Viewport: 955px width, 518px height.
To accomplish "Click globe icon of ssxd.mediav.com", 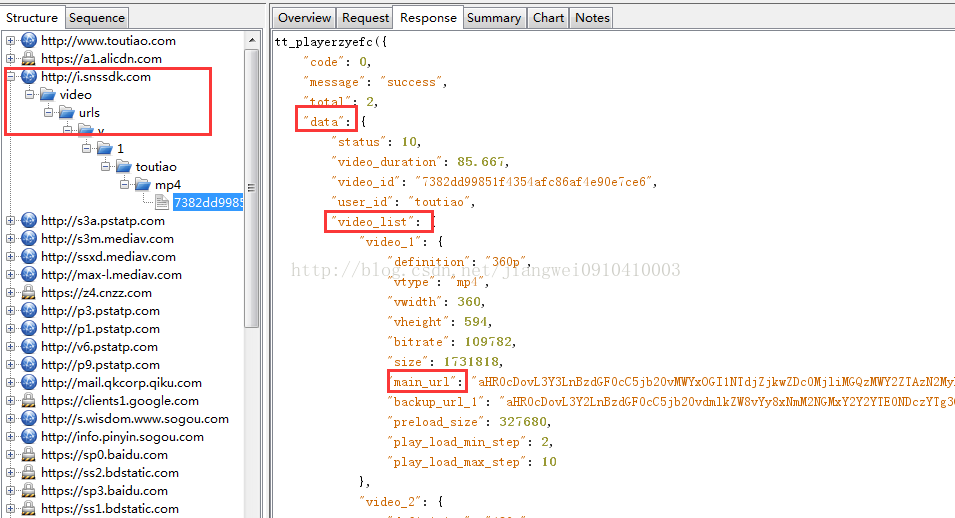I will [x=29, y=257].
